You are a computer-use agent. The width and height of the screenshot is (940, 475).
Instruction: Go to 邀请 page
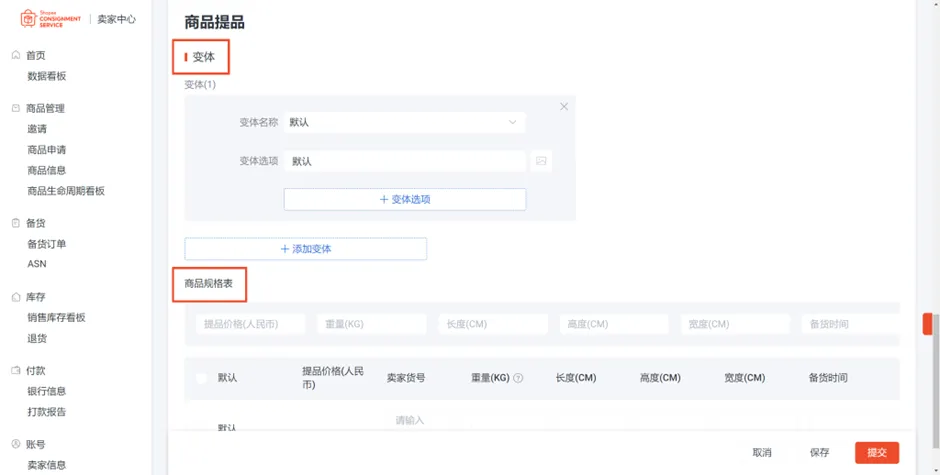tap(37, 129)
